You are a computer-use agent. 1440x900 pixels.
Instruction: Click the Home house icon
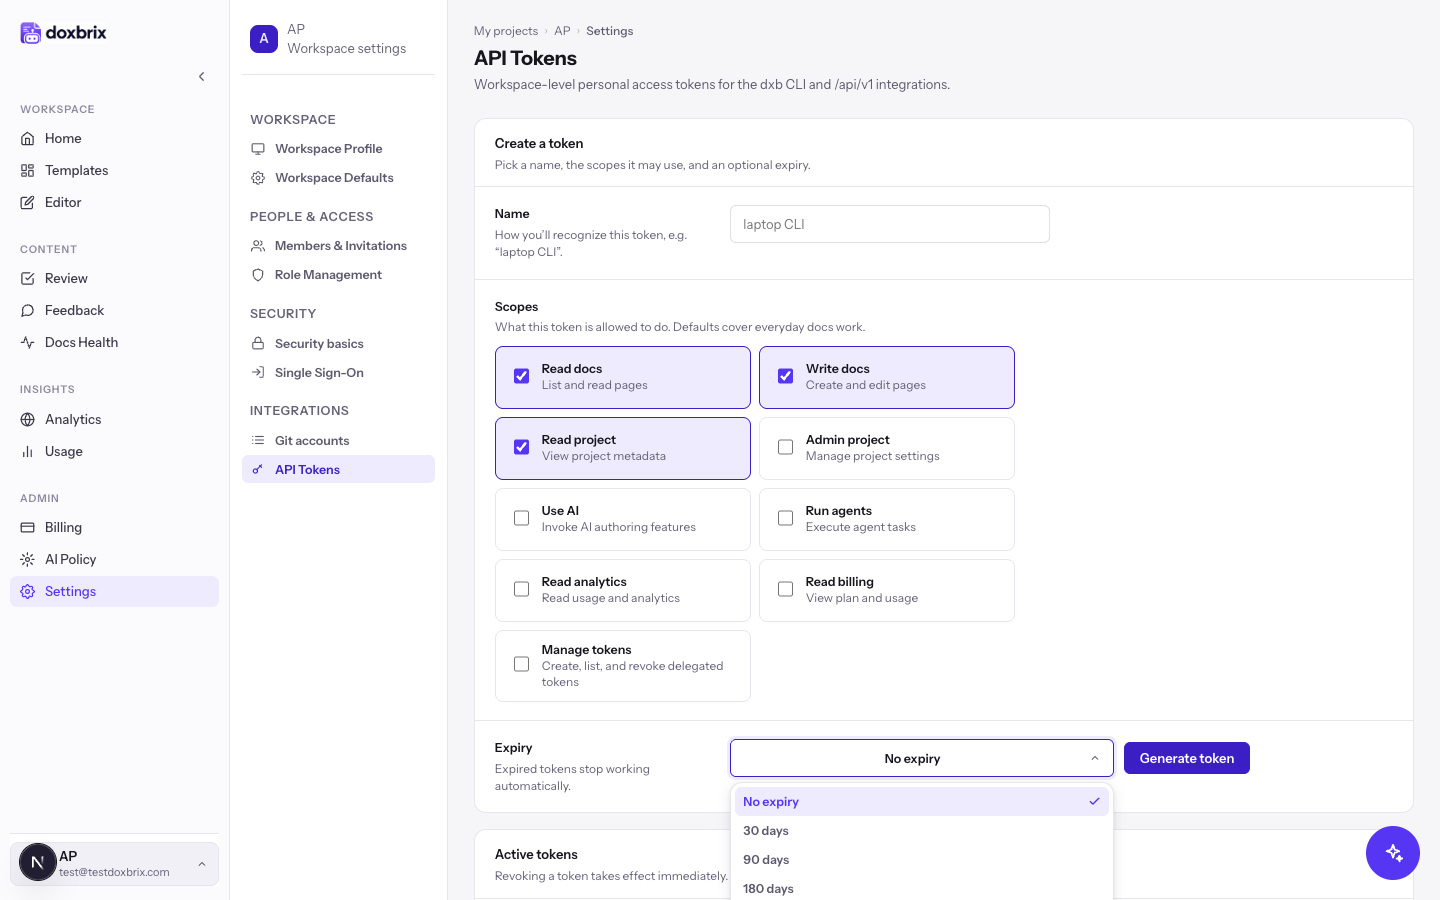click(x=28, y=138)
